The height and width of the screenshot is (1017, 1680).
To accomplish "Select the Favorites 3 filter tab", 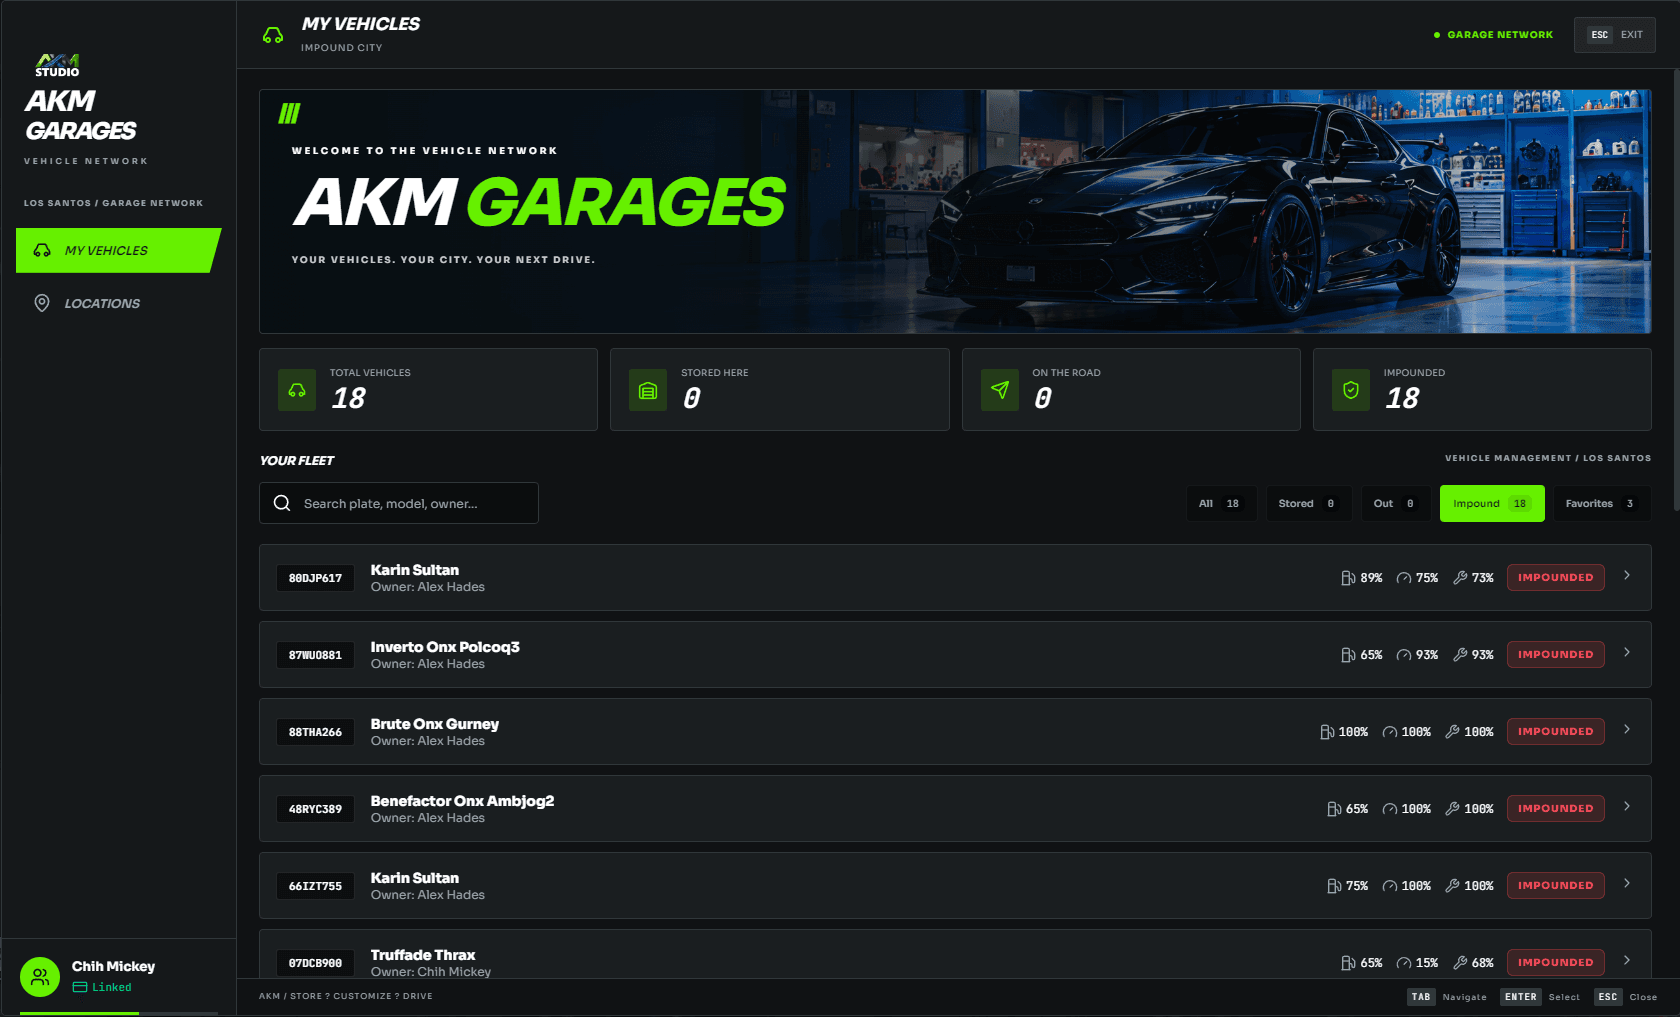I will coord(1601,503).
